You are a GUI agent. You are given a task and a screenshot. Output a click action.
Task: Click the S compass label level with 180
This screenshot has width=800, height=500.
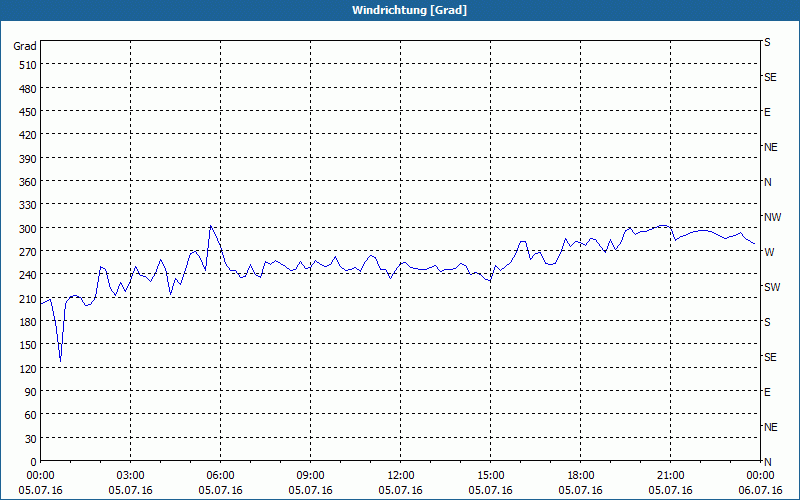pos(767,322)
